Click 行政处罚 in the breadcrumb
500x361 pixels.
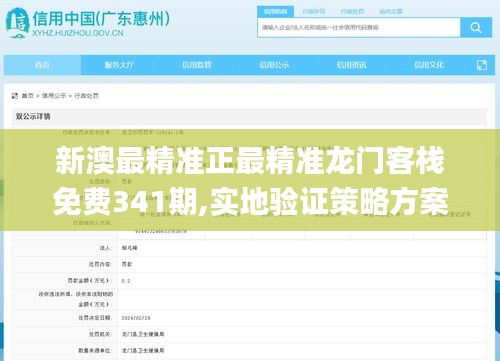86,96
